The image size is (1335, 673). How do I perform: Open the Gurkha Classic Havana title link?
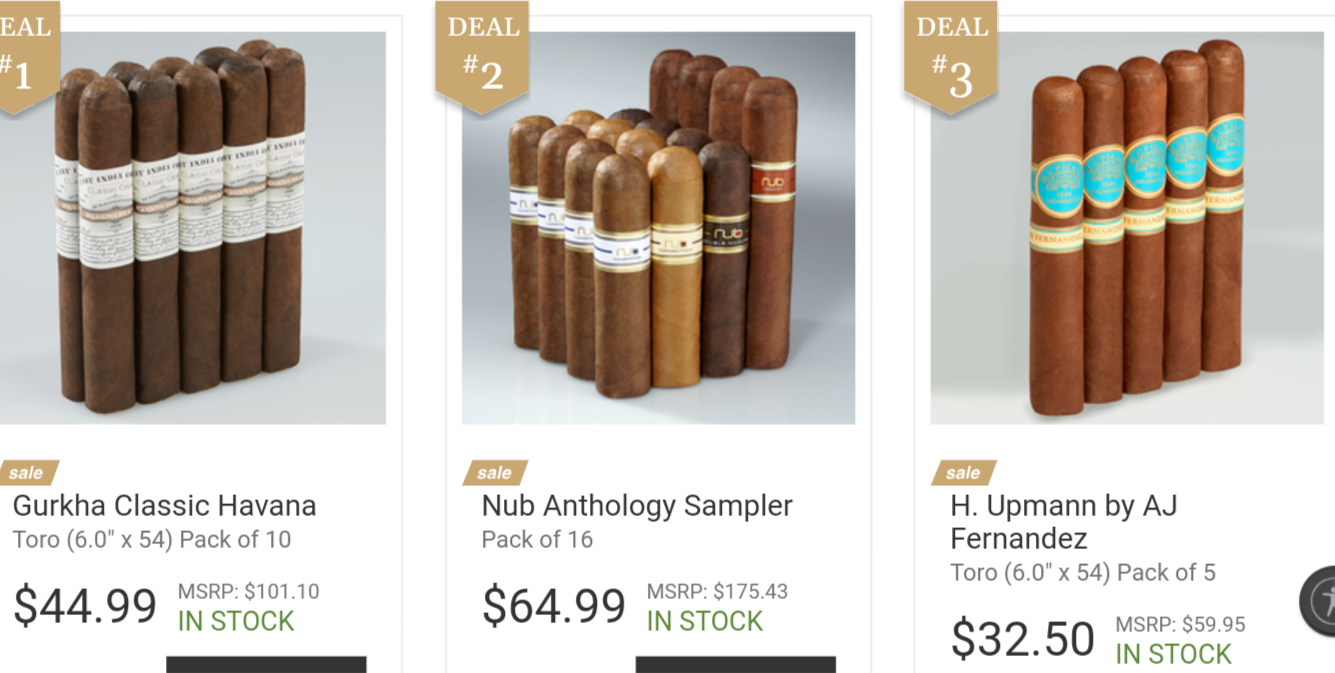point(165,506)
